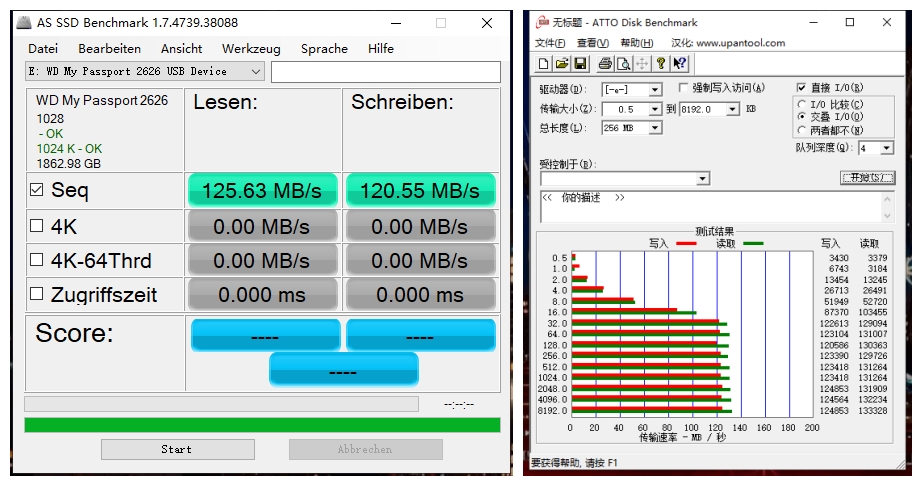The image size is (922, 486).
Task: Click the Zugriffszeit read result 0.000 ms
Action: 262,294
